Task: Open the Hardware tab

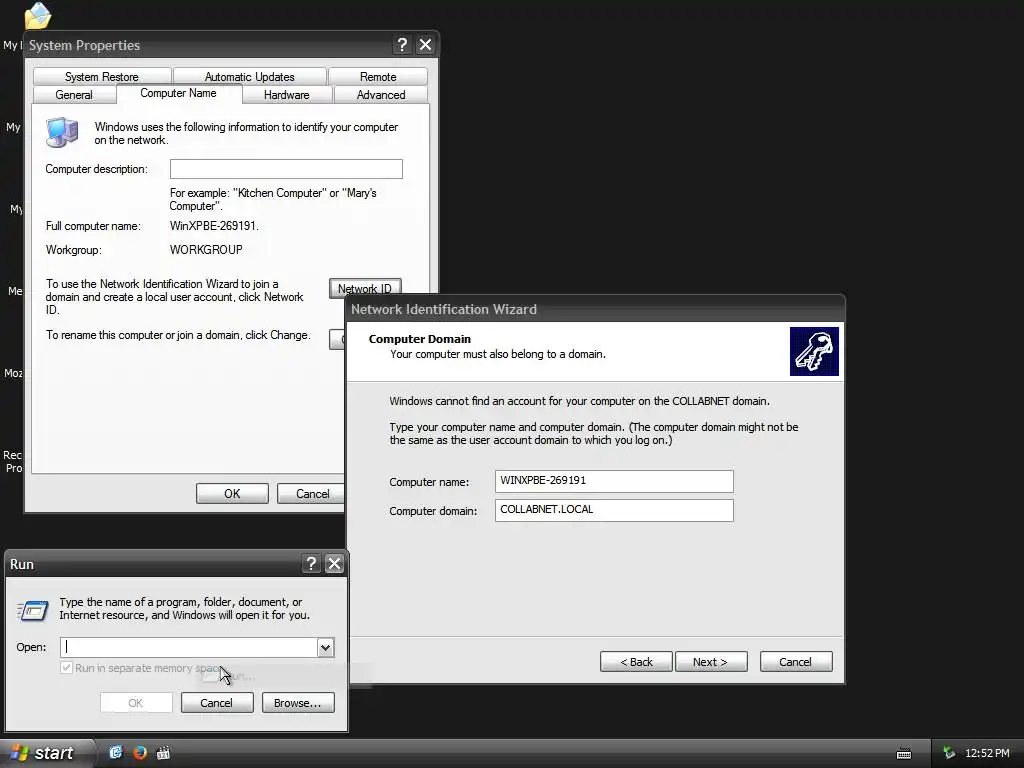Action: click(x=287, y=95)
